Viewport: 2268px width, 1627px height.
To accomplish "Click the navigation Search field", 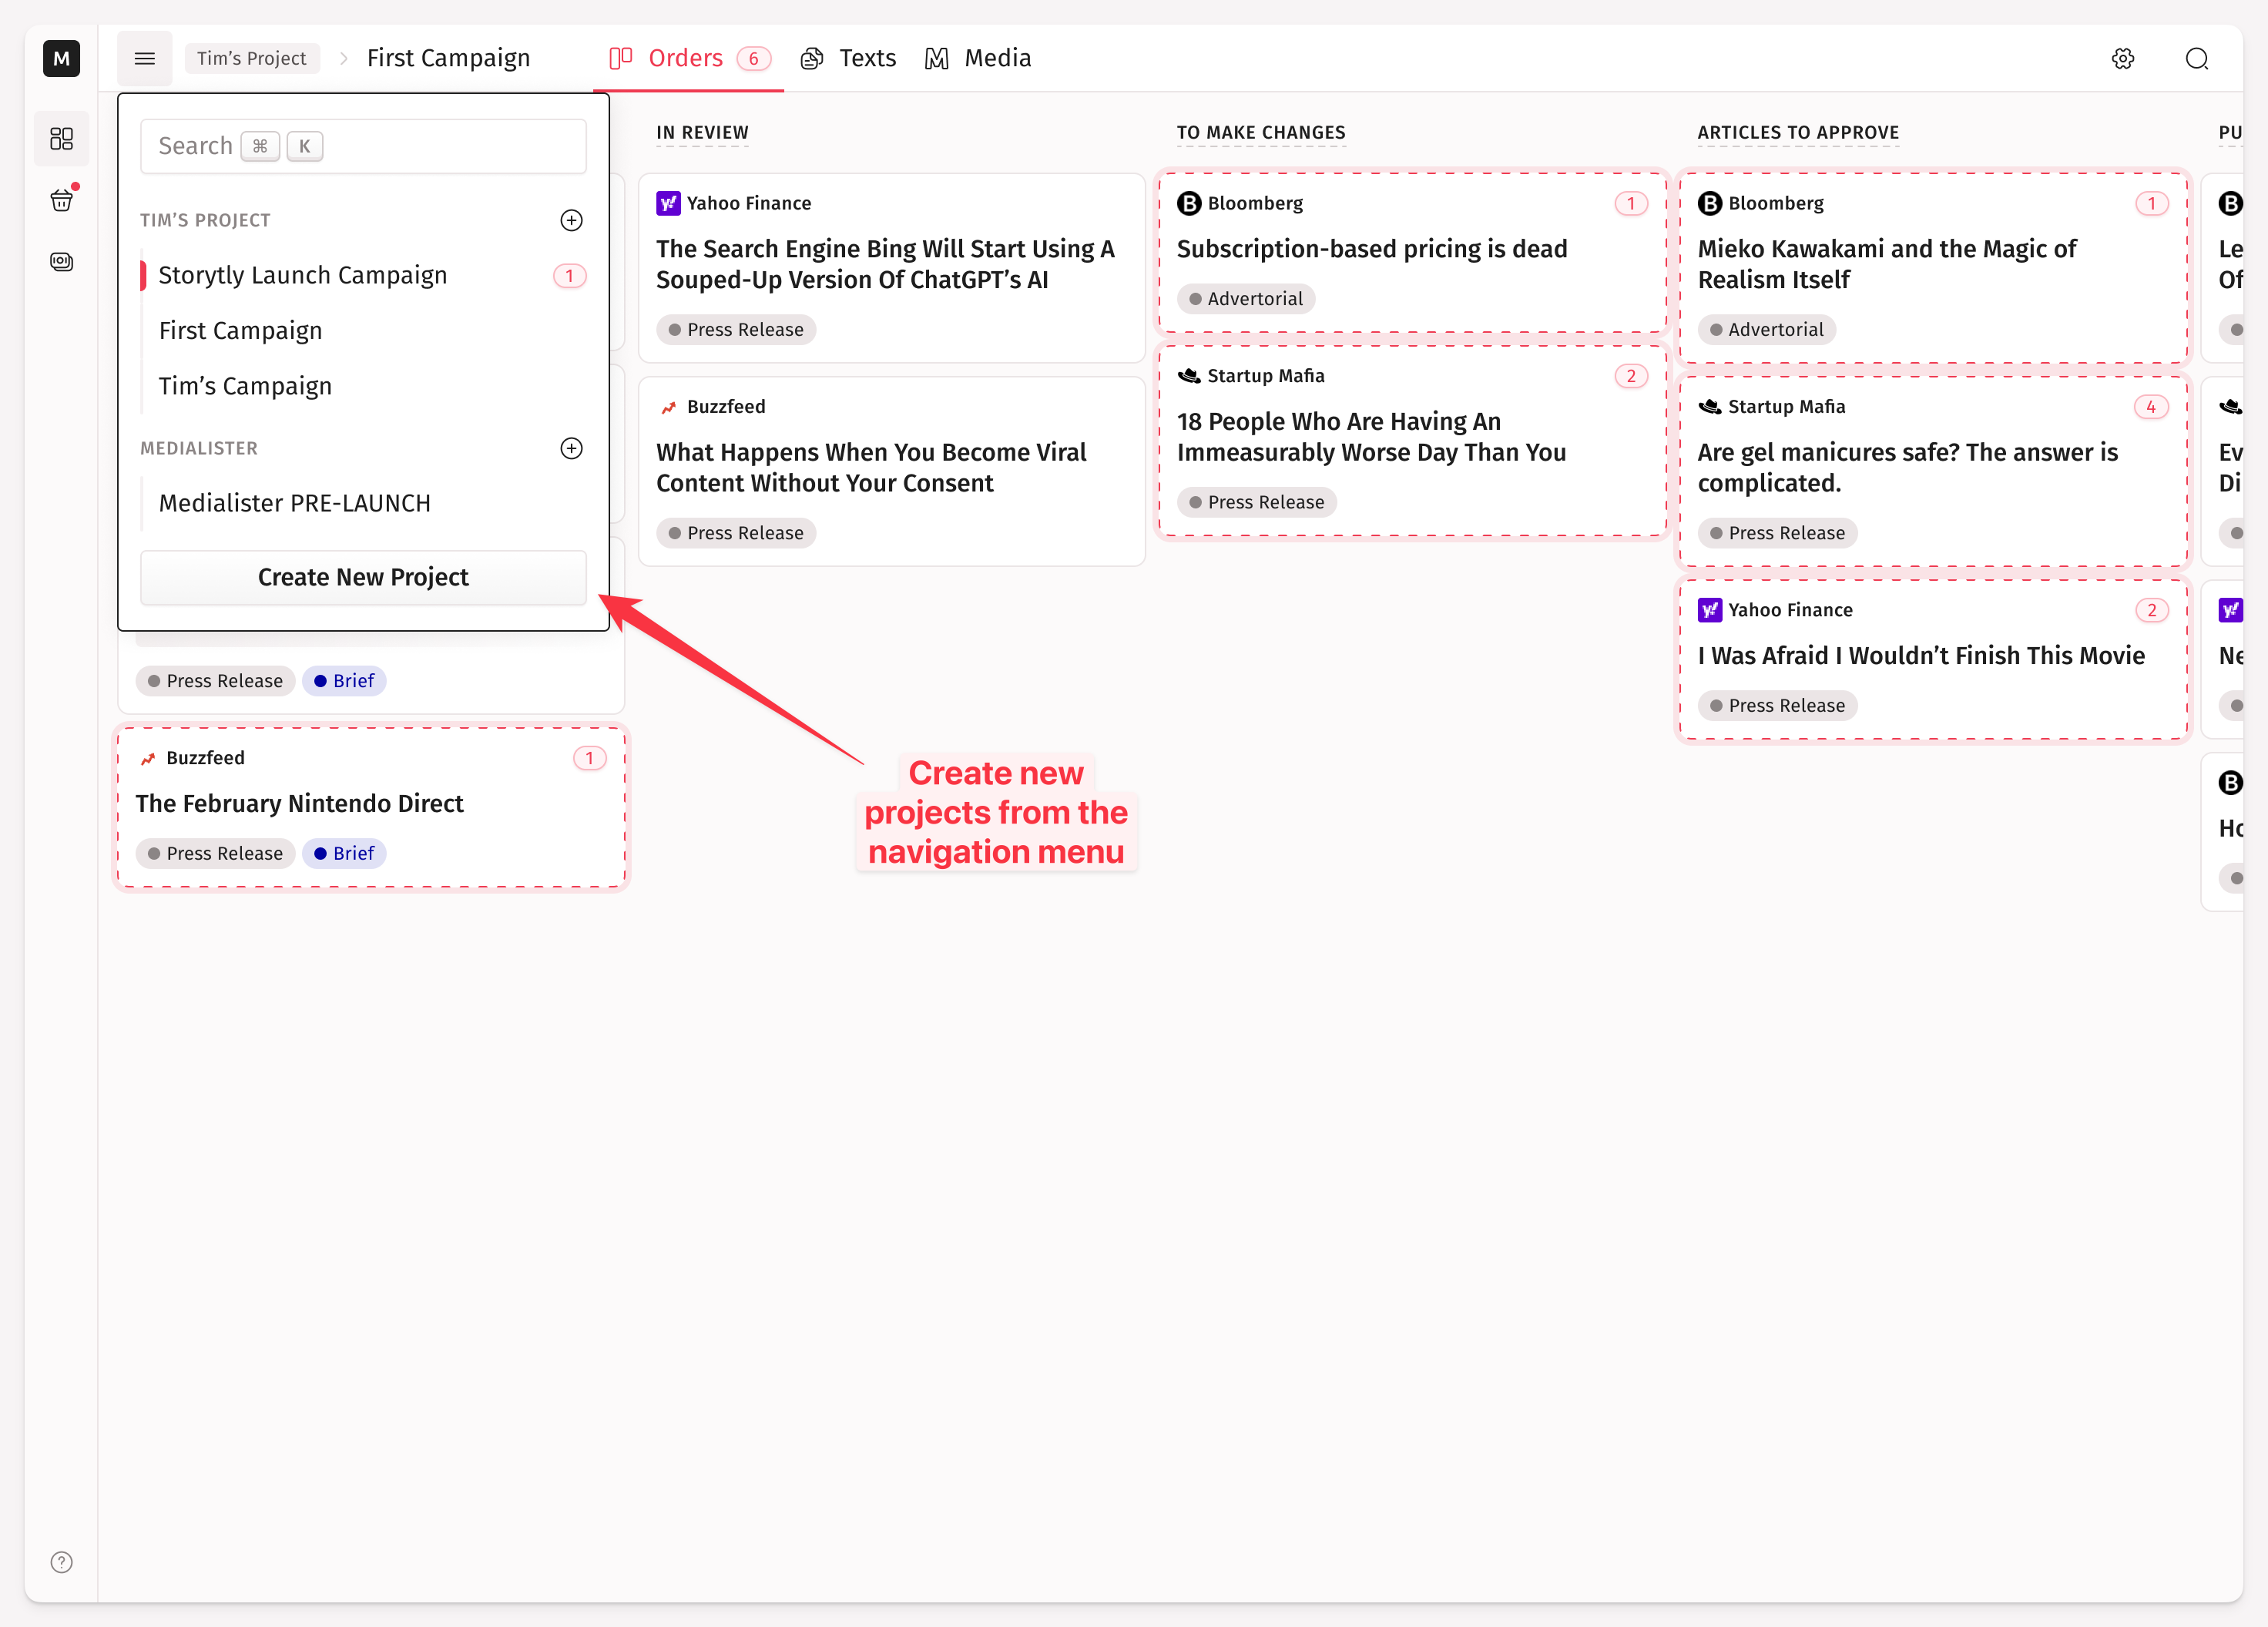I will click(x=363, y=146).
